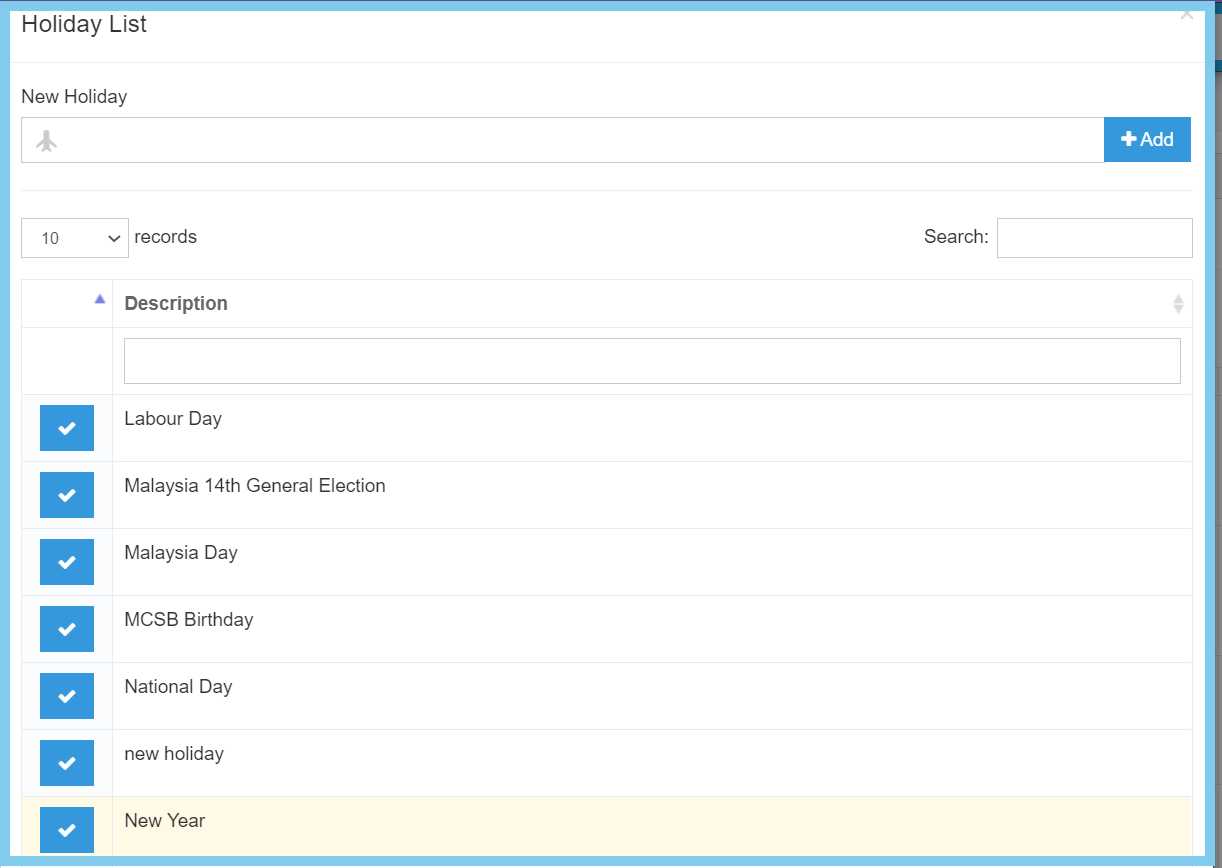The height and width of the screenshot is (868, 1222).
Task: Click the New Holiday name text field
Action: tap(580, 141)
